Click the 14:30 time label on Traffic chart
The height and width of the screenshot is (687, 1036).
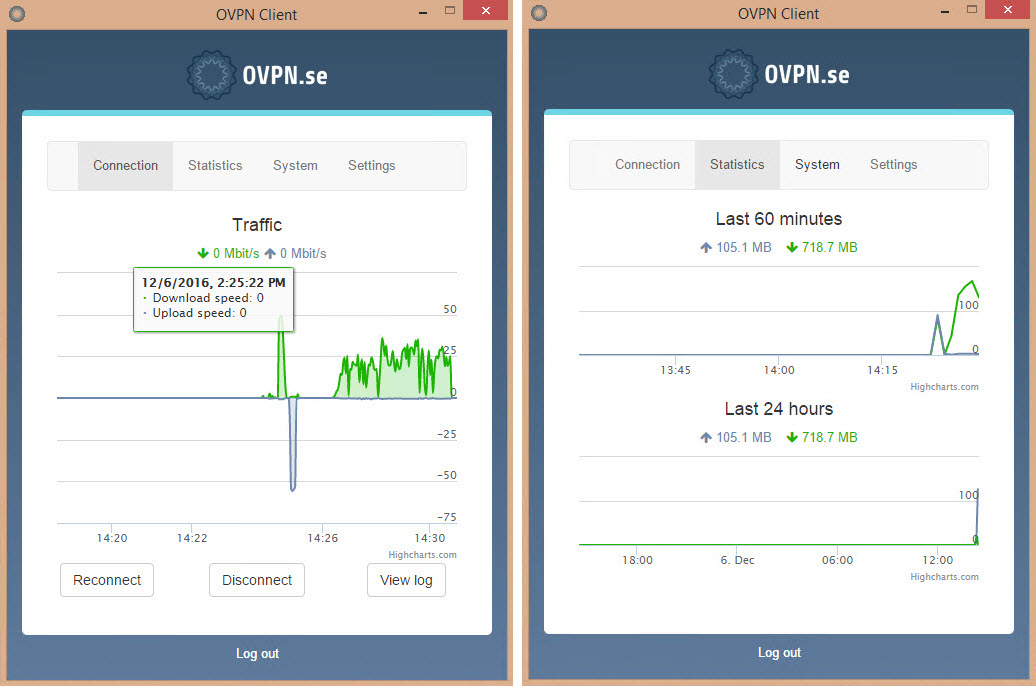429,538
